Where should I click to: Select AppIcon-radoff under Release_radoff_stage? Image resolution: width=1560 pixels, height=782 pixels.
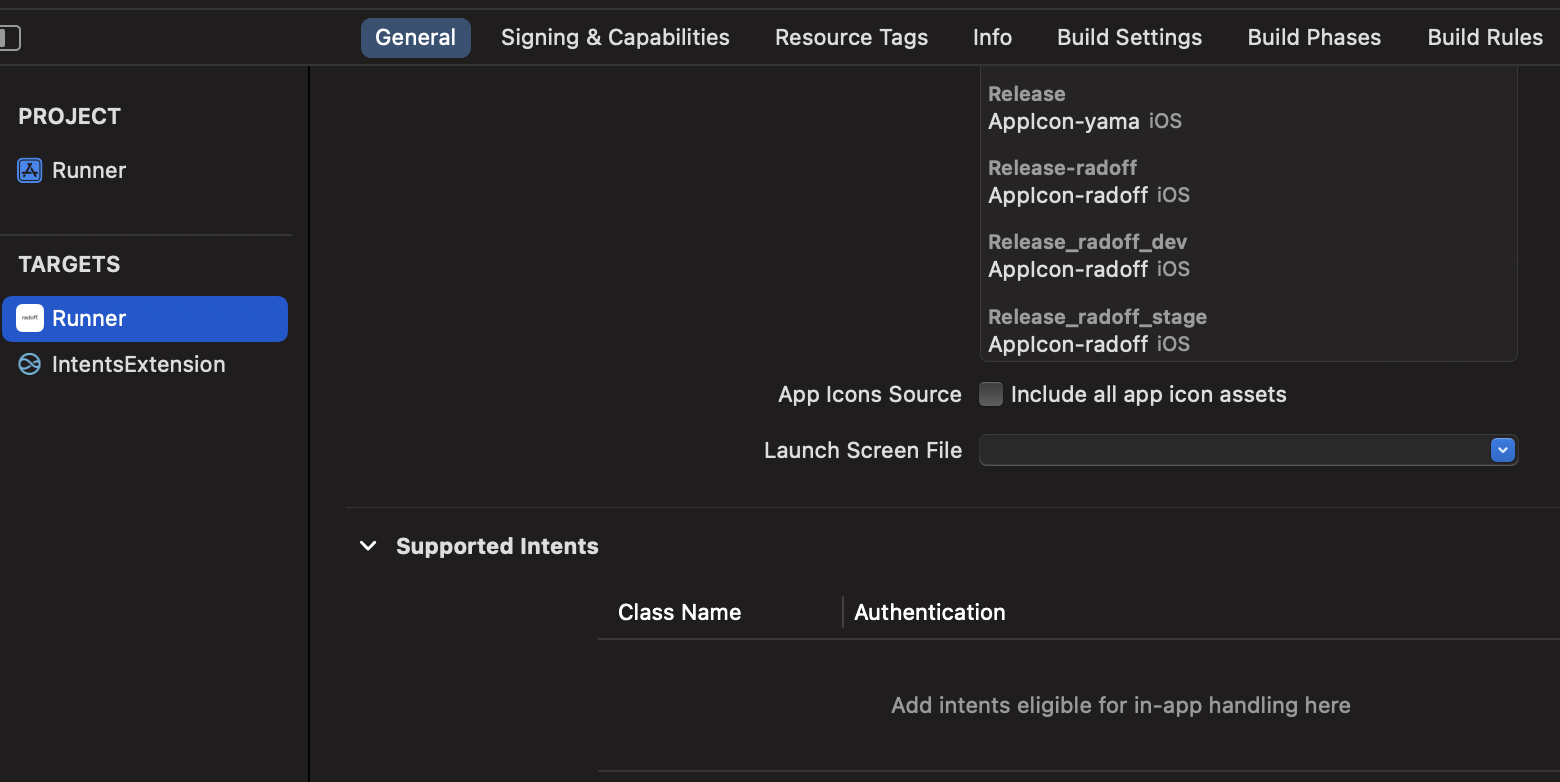point(1068,344)
